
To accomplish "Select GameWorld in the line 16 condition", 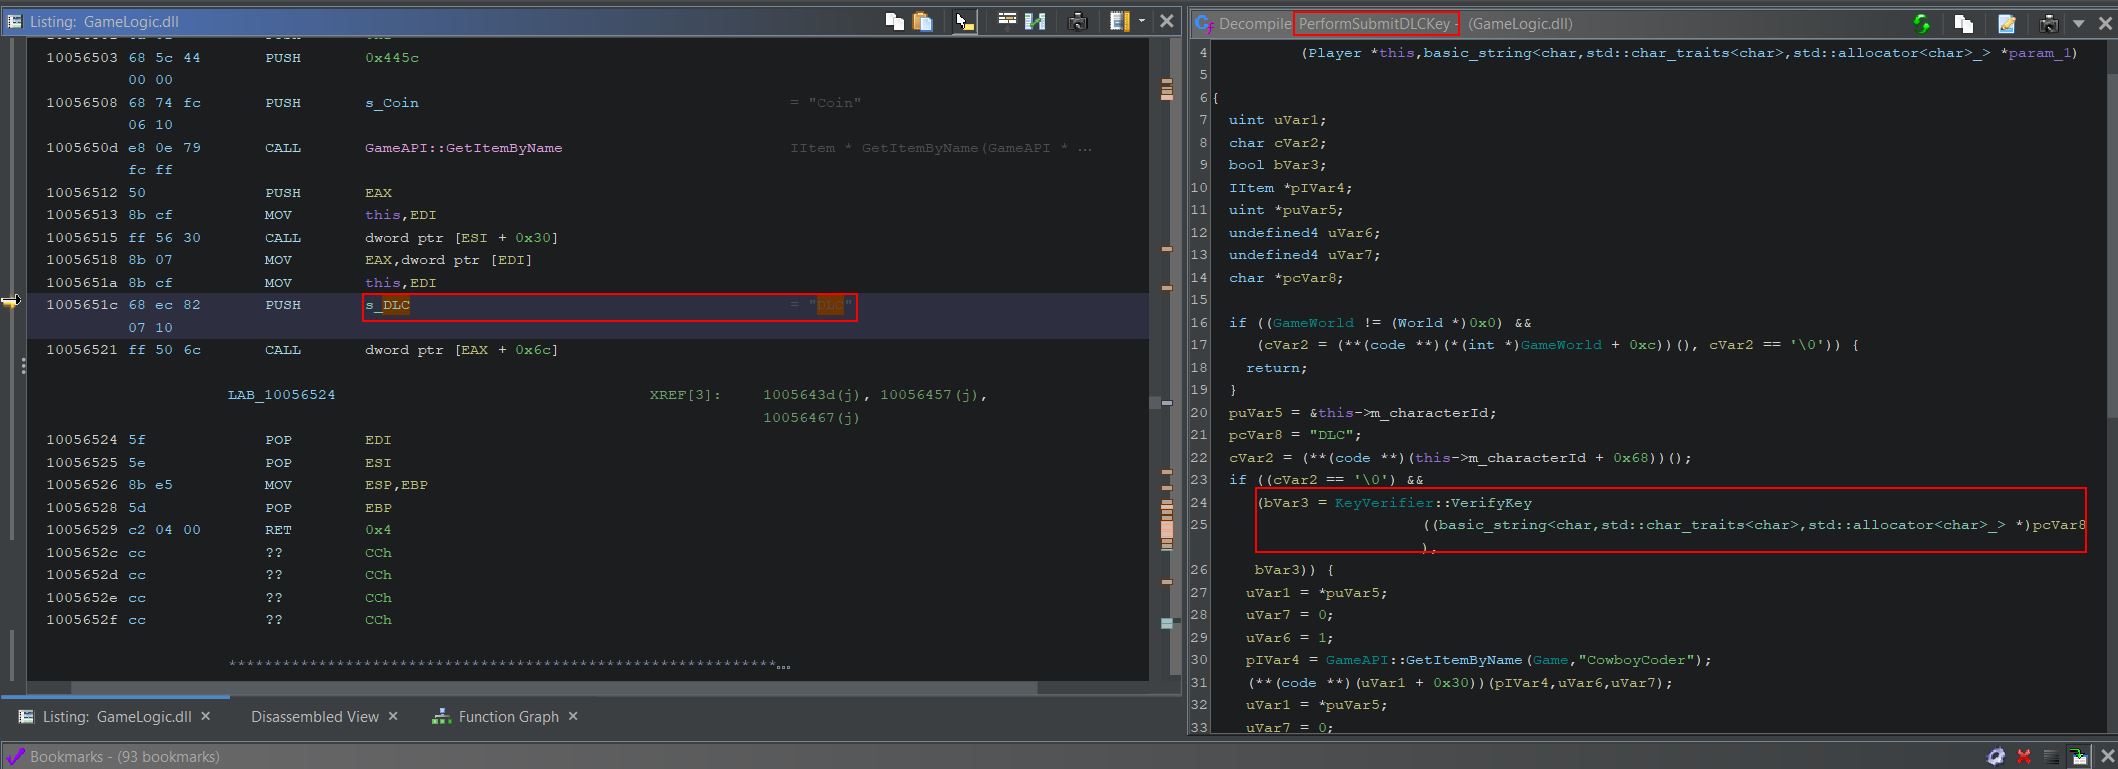I will pyautogui.click(x=1312, y=323).
